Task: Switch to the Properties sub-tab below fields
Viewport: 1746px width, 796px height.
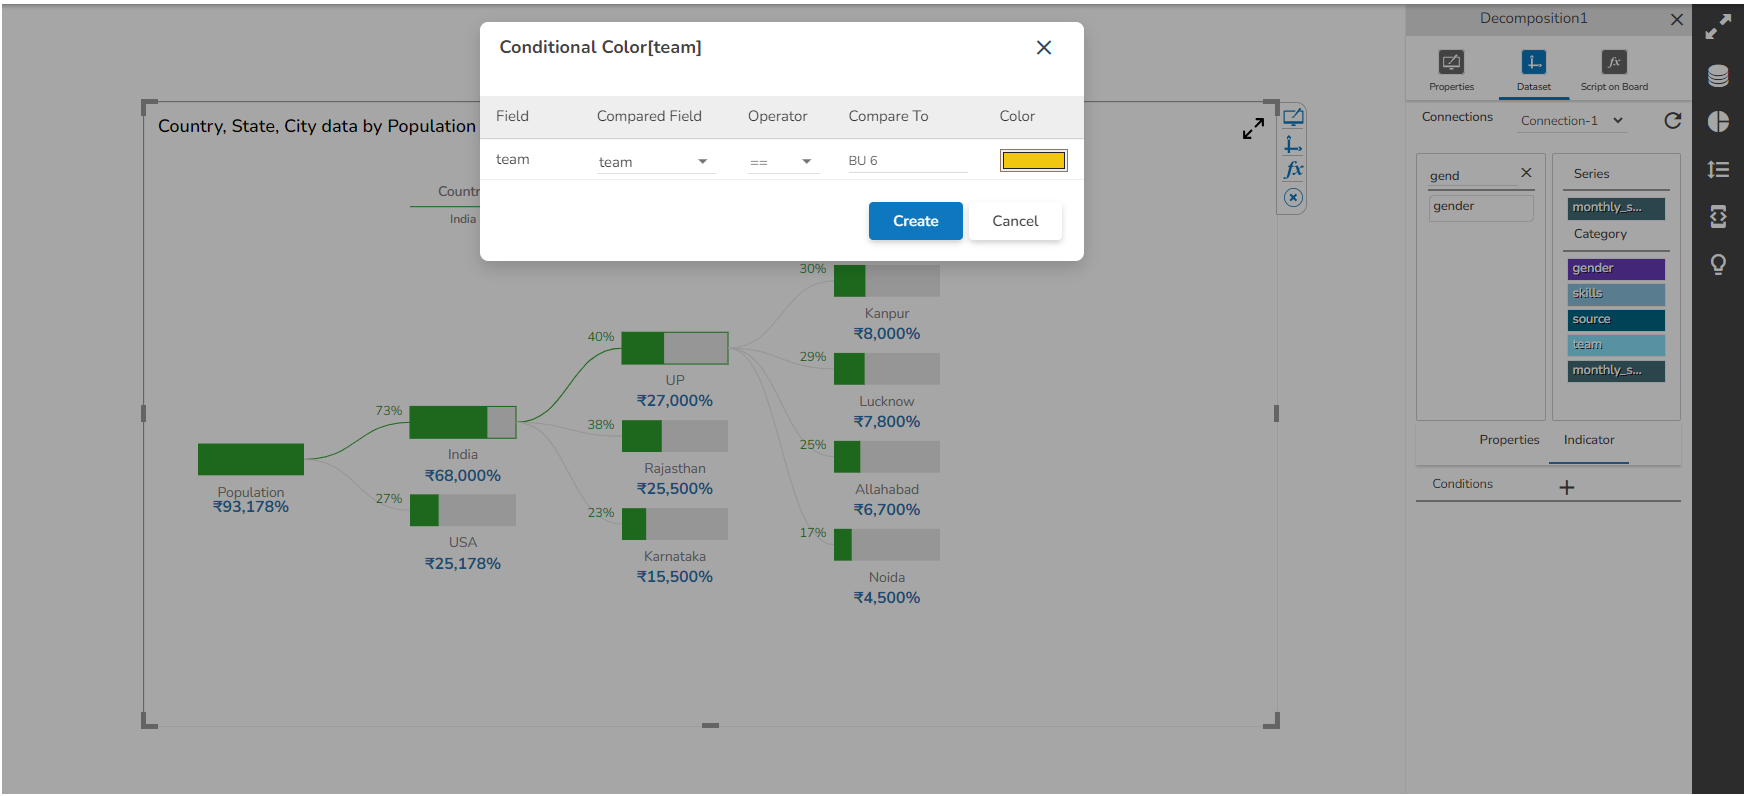Action: pos(1509,440)
